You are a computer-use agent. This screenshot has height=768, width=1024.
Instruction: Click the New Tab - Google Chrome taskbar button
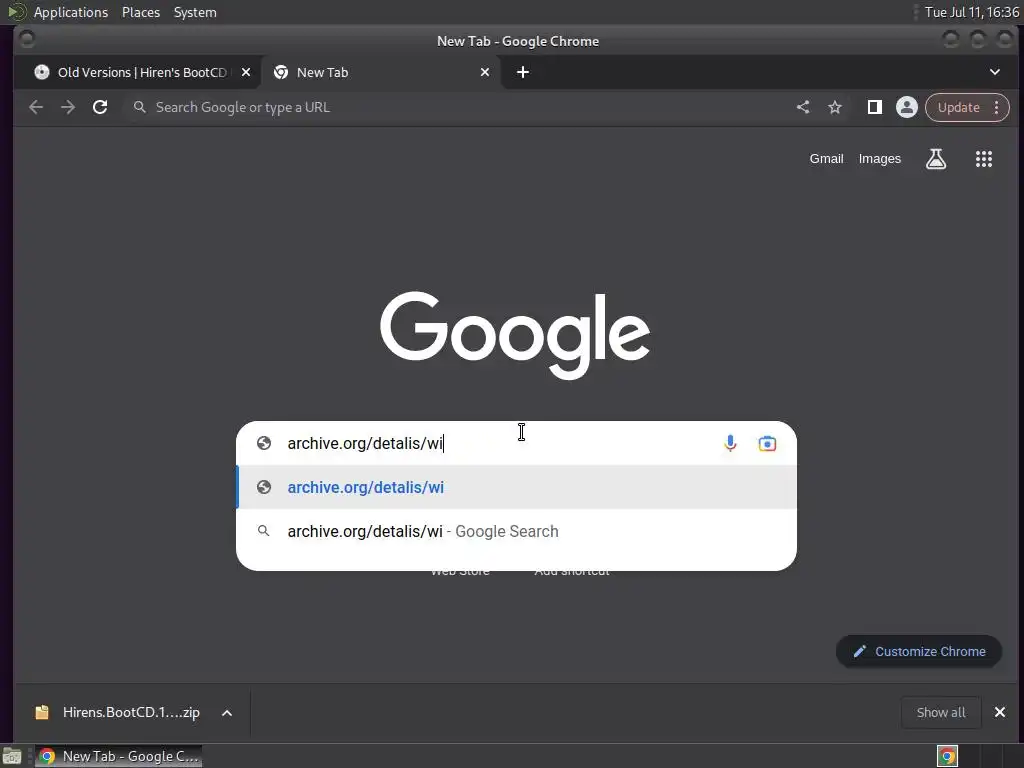[118, 756]
